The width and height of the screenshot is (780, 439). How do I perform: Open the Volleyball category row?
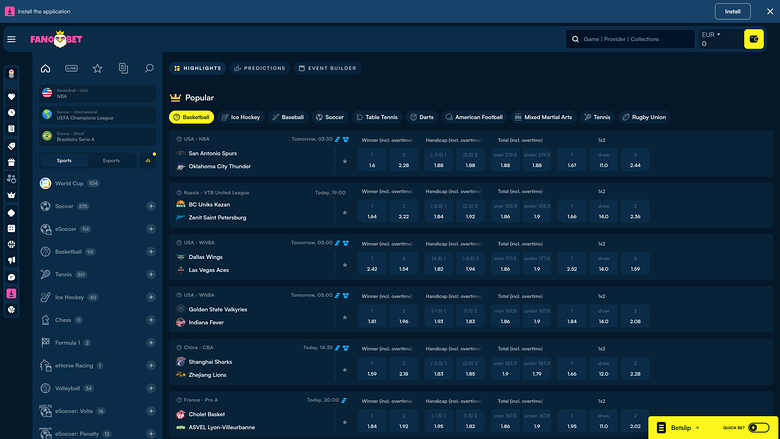pyautogui.click(x=98, y=388)
